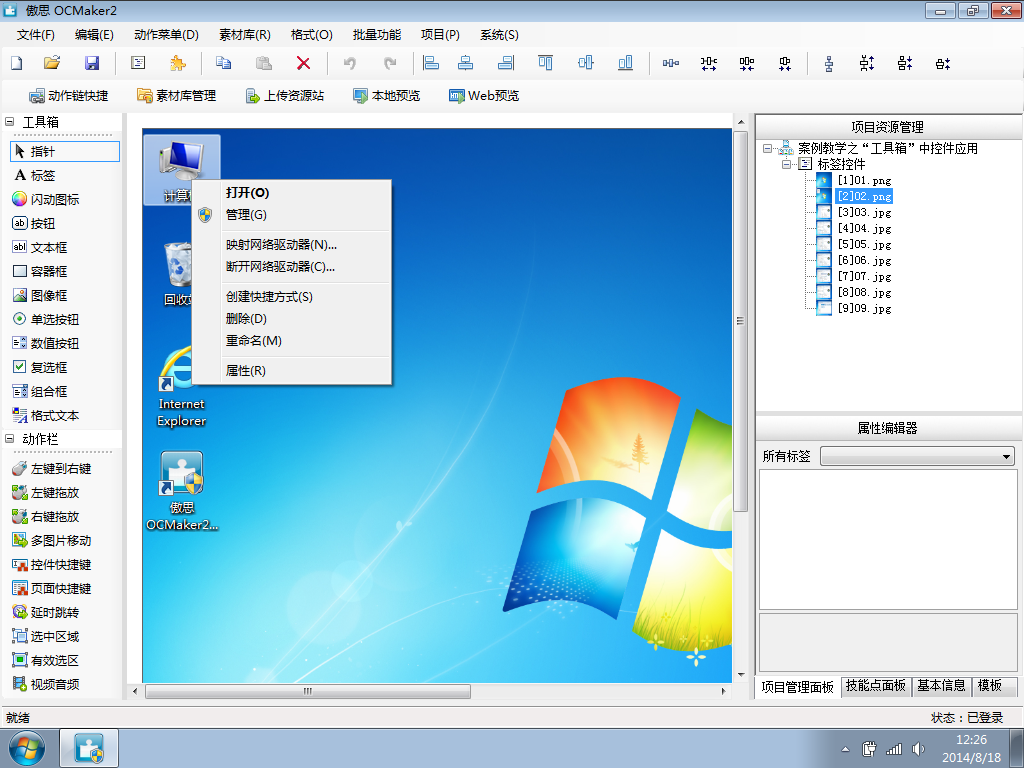Collapse the 标签控件 tree node
1024x768 pixels.
[787, 164]
